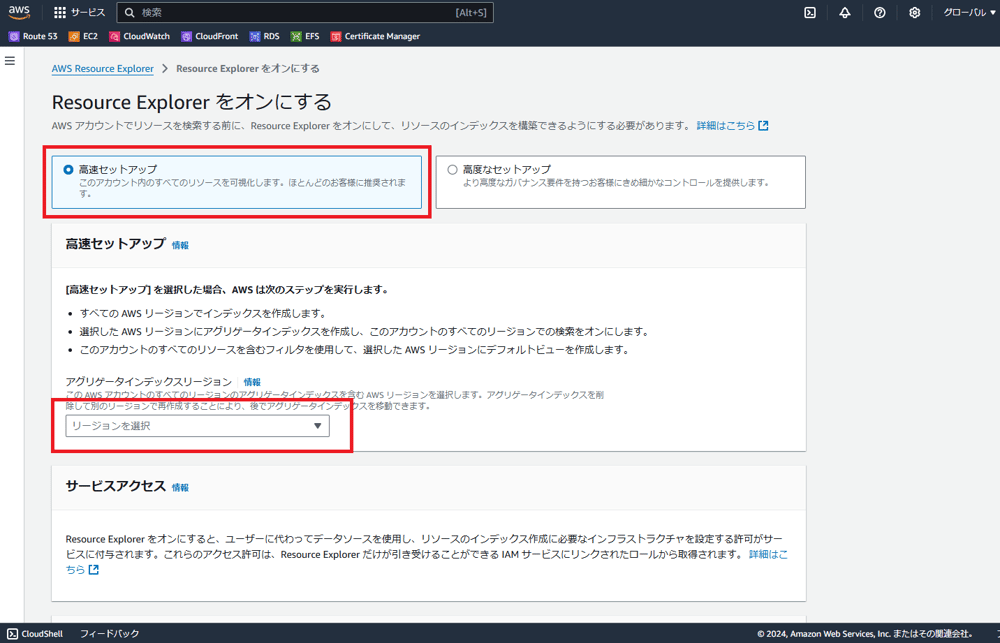
Task: Open Certificate Manager favorite shortcut
Action: click(375, 36)
